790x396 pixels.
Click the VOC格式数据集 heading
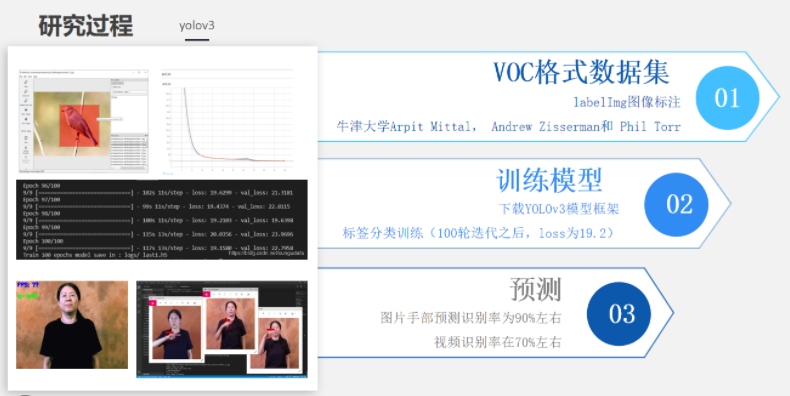click(581, 73)
